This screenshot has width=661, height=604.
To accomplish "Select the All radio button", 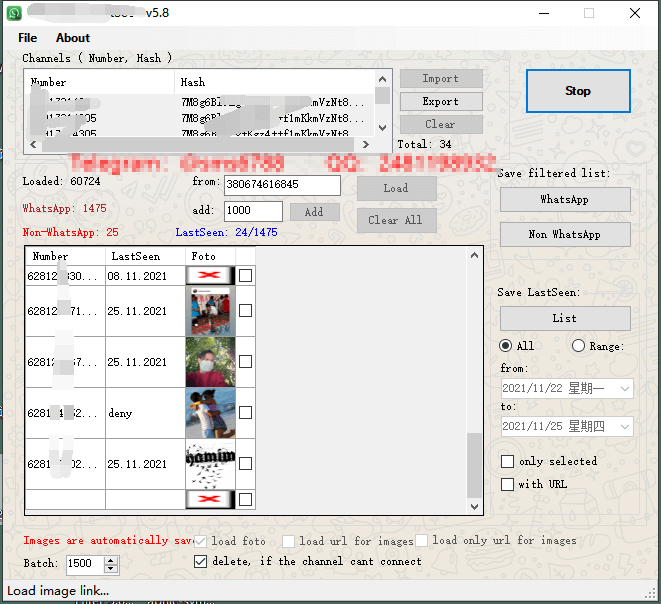I will tap(505, 346).
